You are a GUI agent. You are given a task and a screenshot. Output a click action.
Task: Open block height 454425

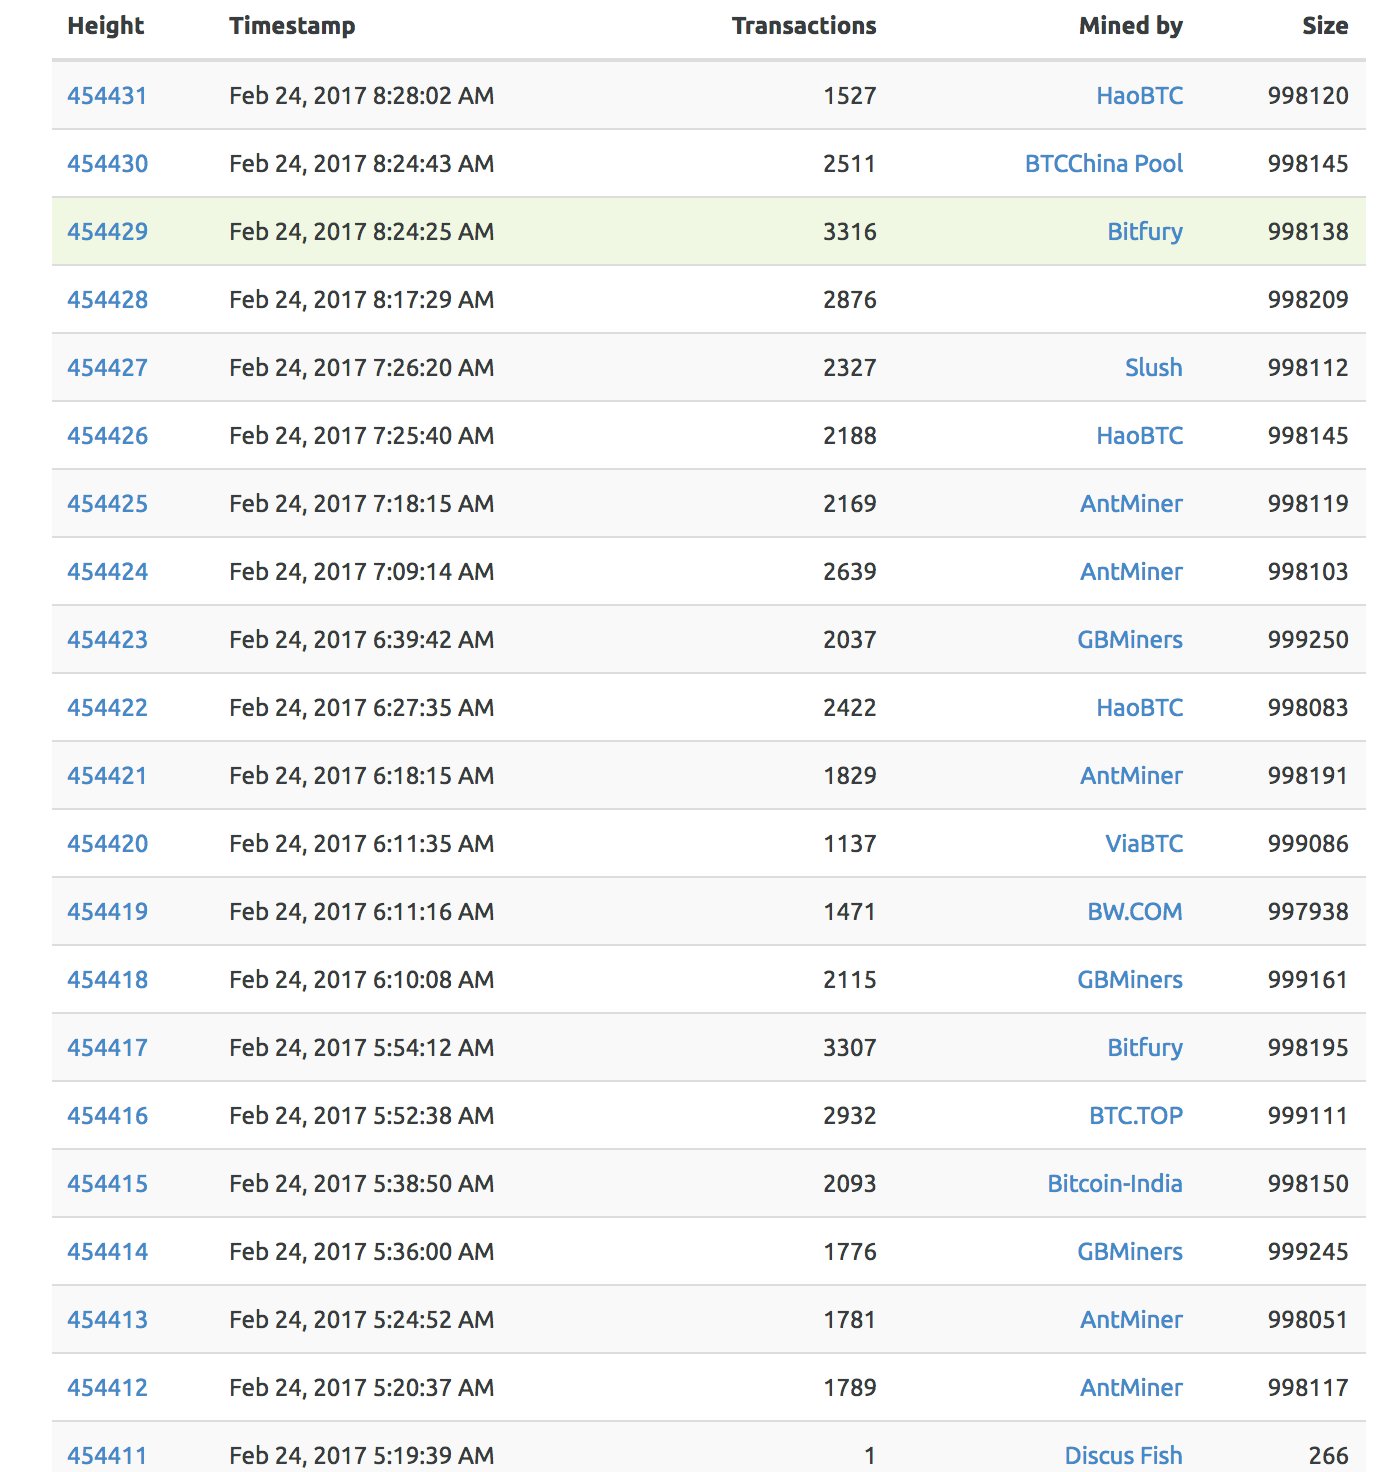[x=107, y=504]
